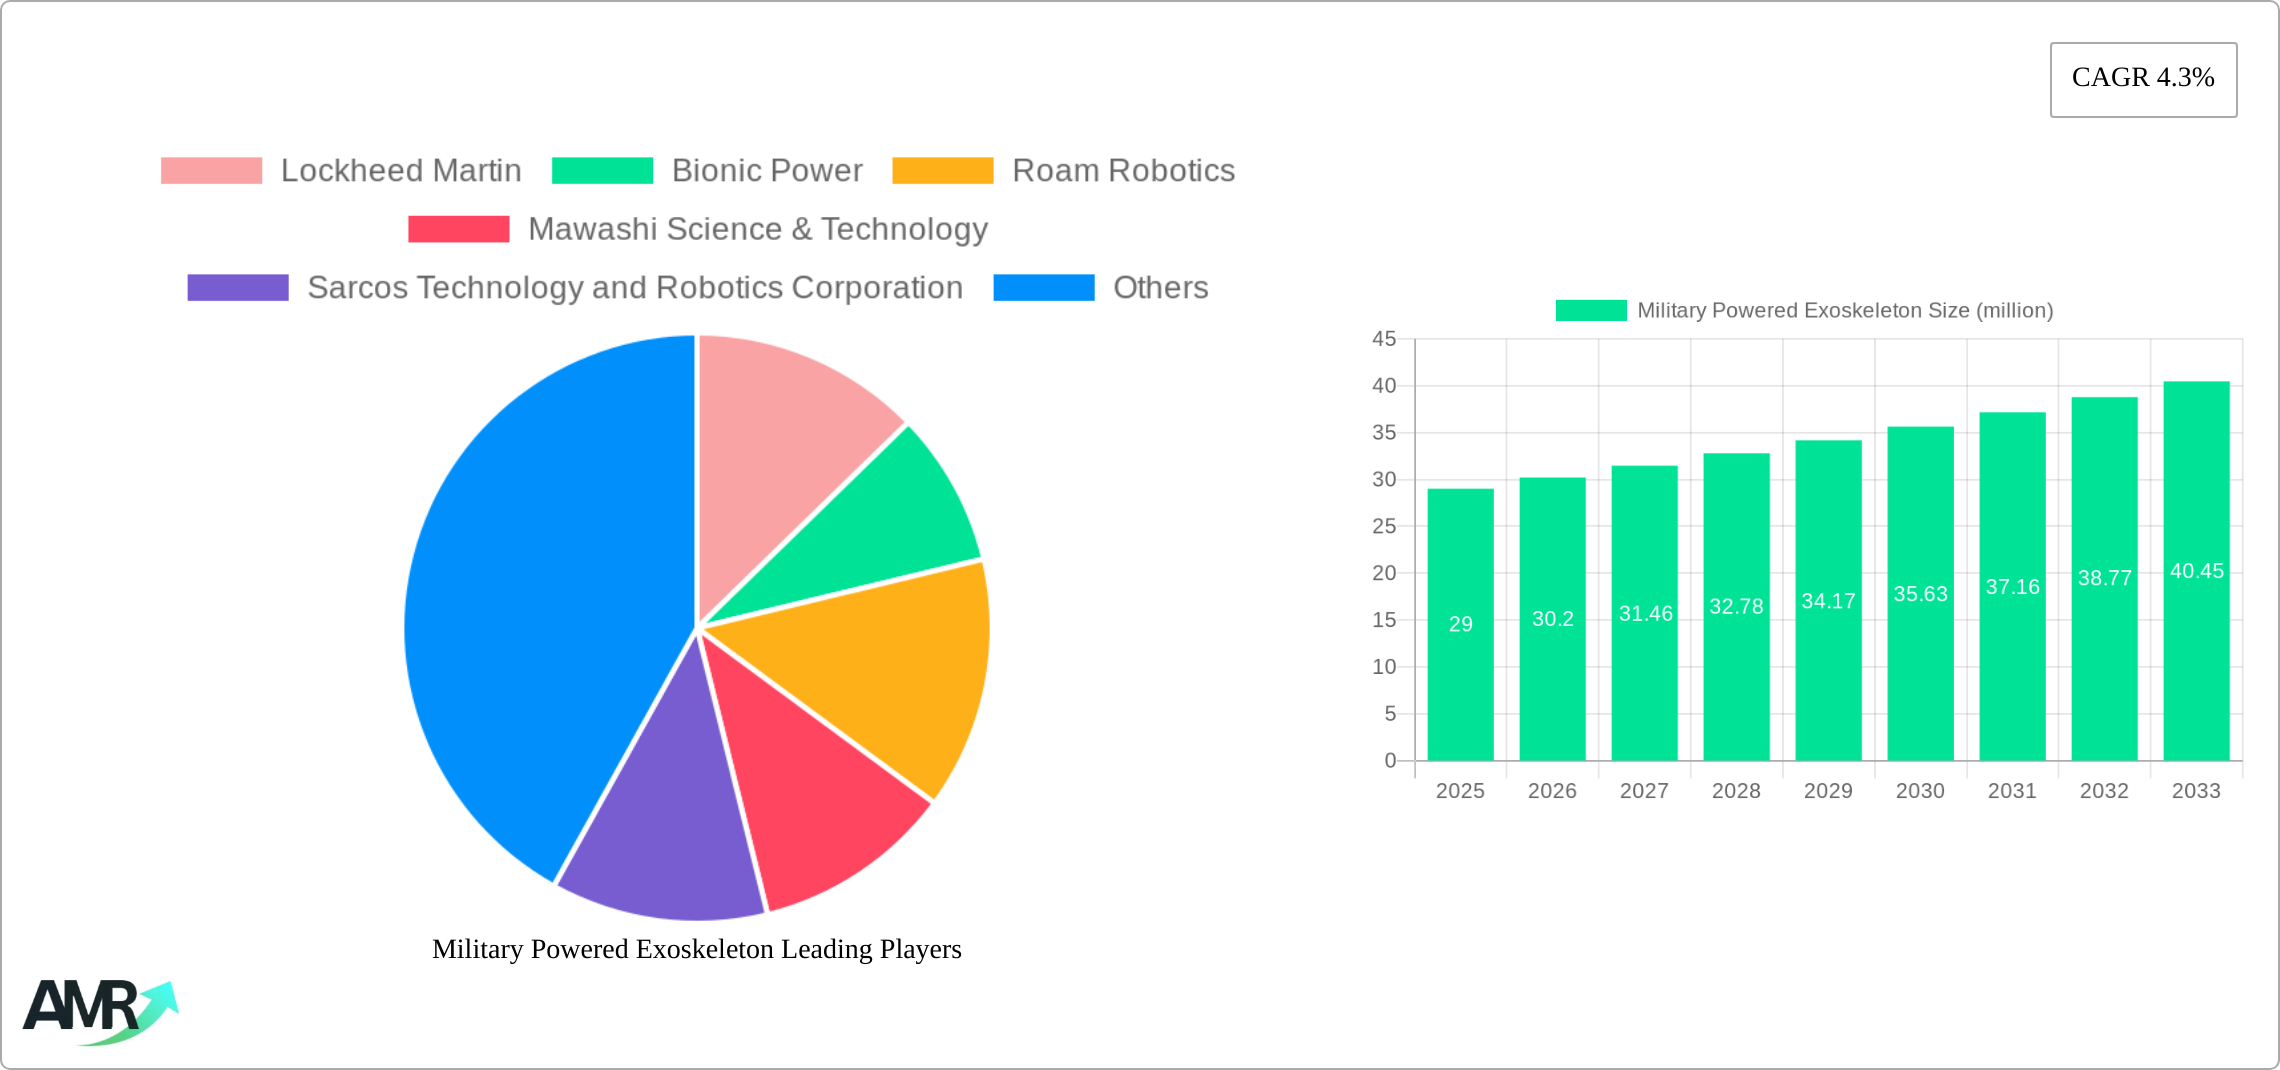Click the CAGR 4.3% box
Screen dimensions: 2280x1070
[x=2143, y=79]
